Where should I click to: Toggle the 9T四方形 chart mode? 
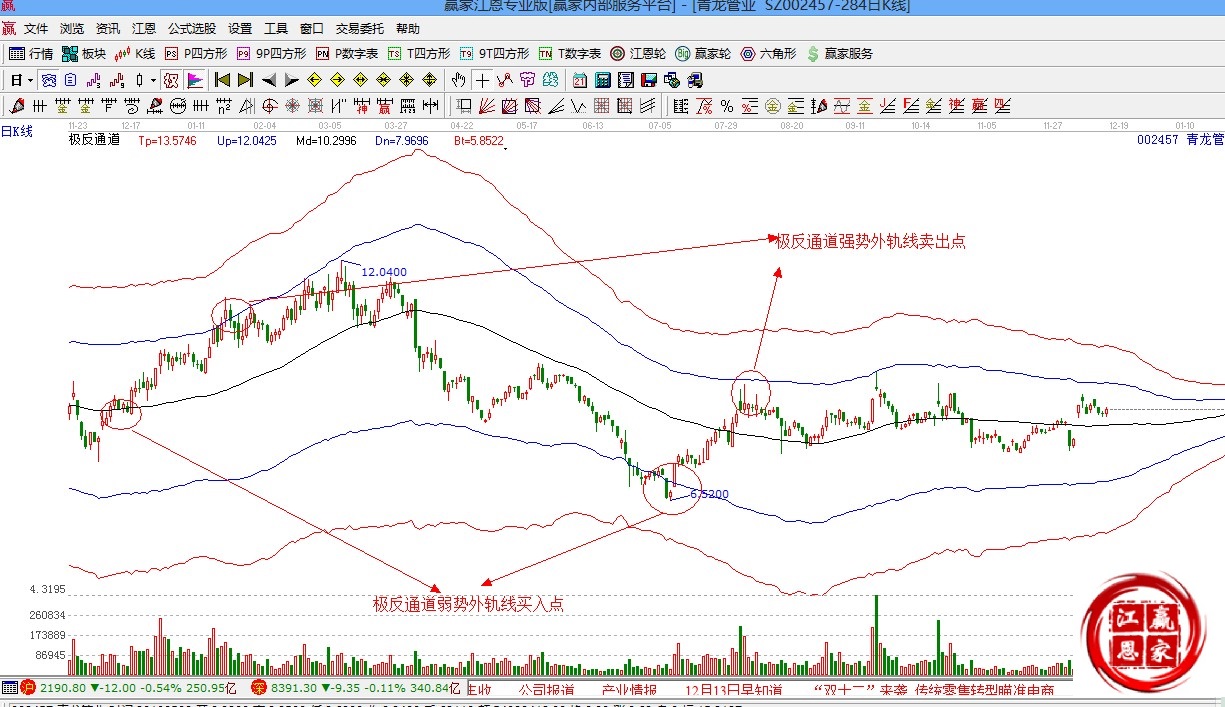pyautogui.click(x=494, y=54)
